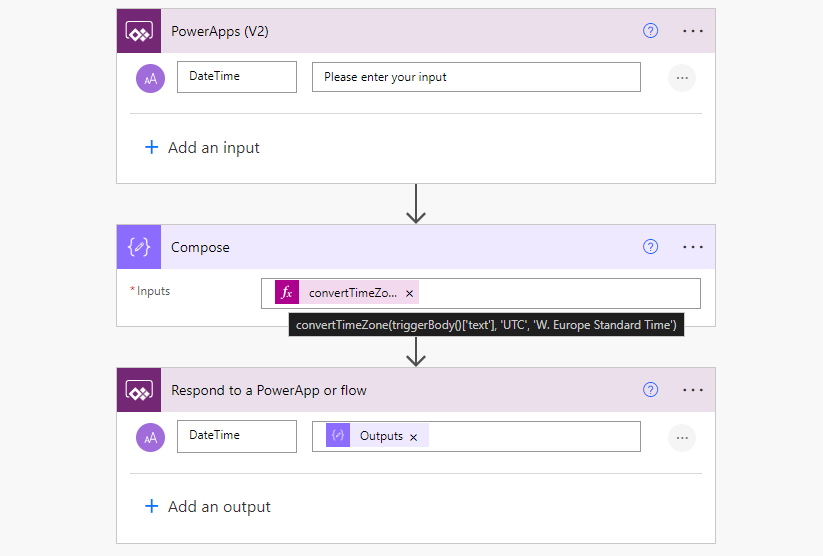Click the plus icon for Add an input
This screenshot has width=823, height=556.
pos(151,147)
